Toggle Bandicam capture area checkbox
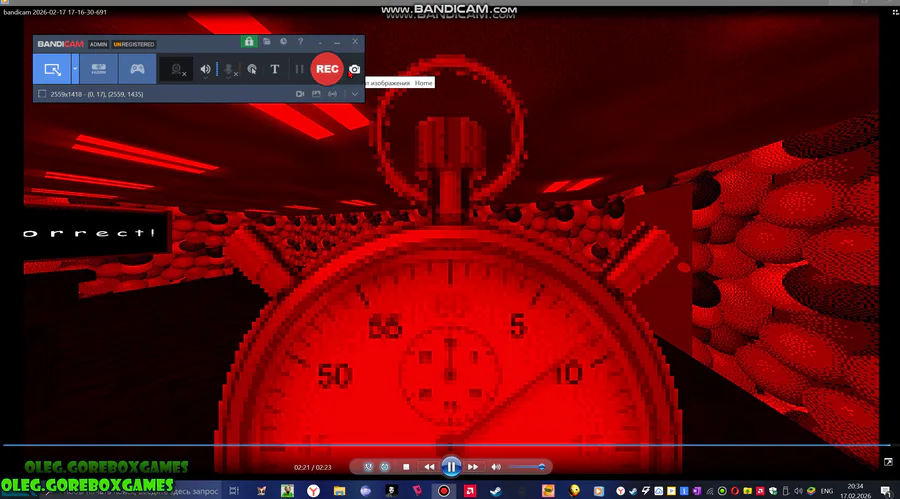The height and width of the screenshot is (499, 900). [42, 94]
